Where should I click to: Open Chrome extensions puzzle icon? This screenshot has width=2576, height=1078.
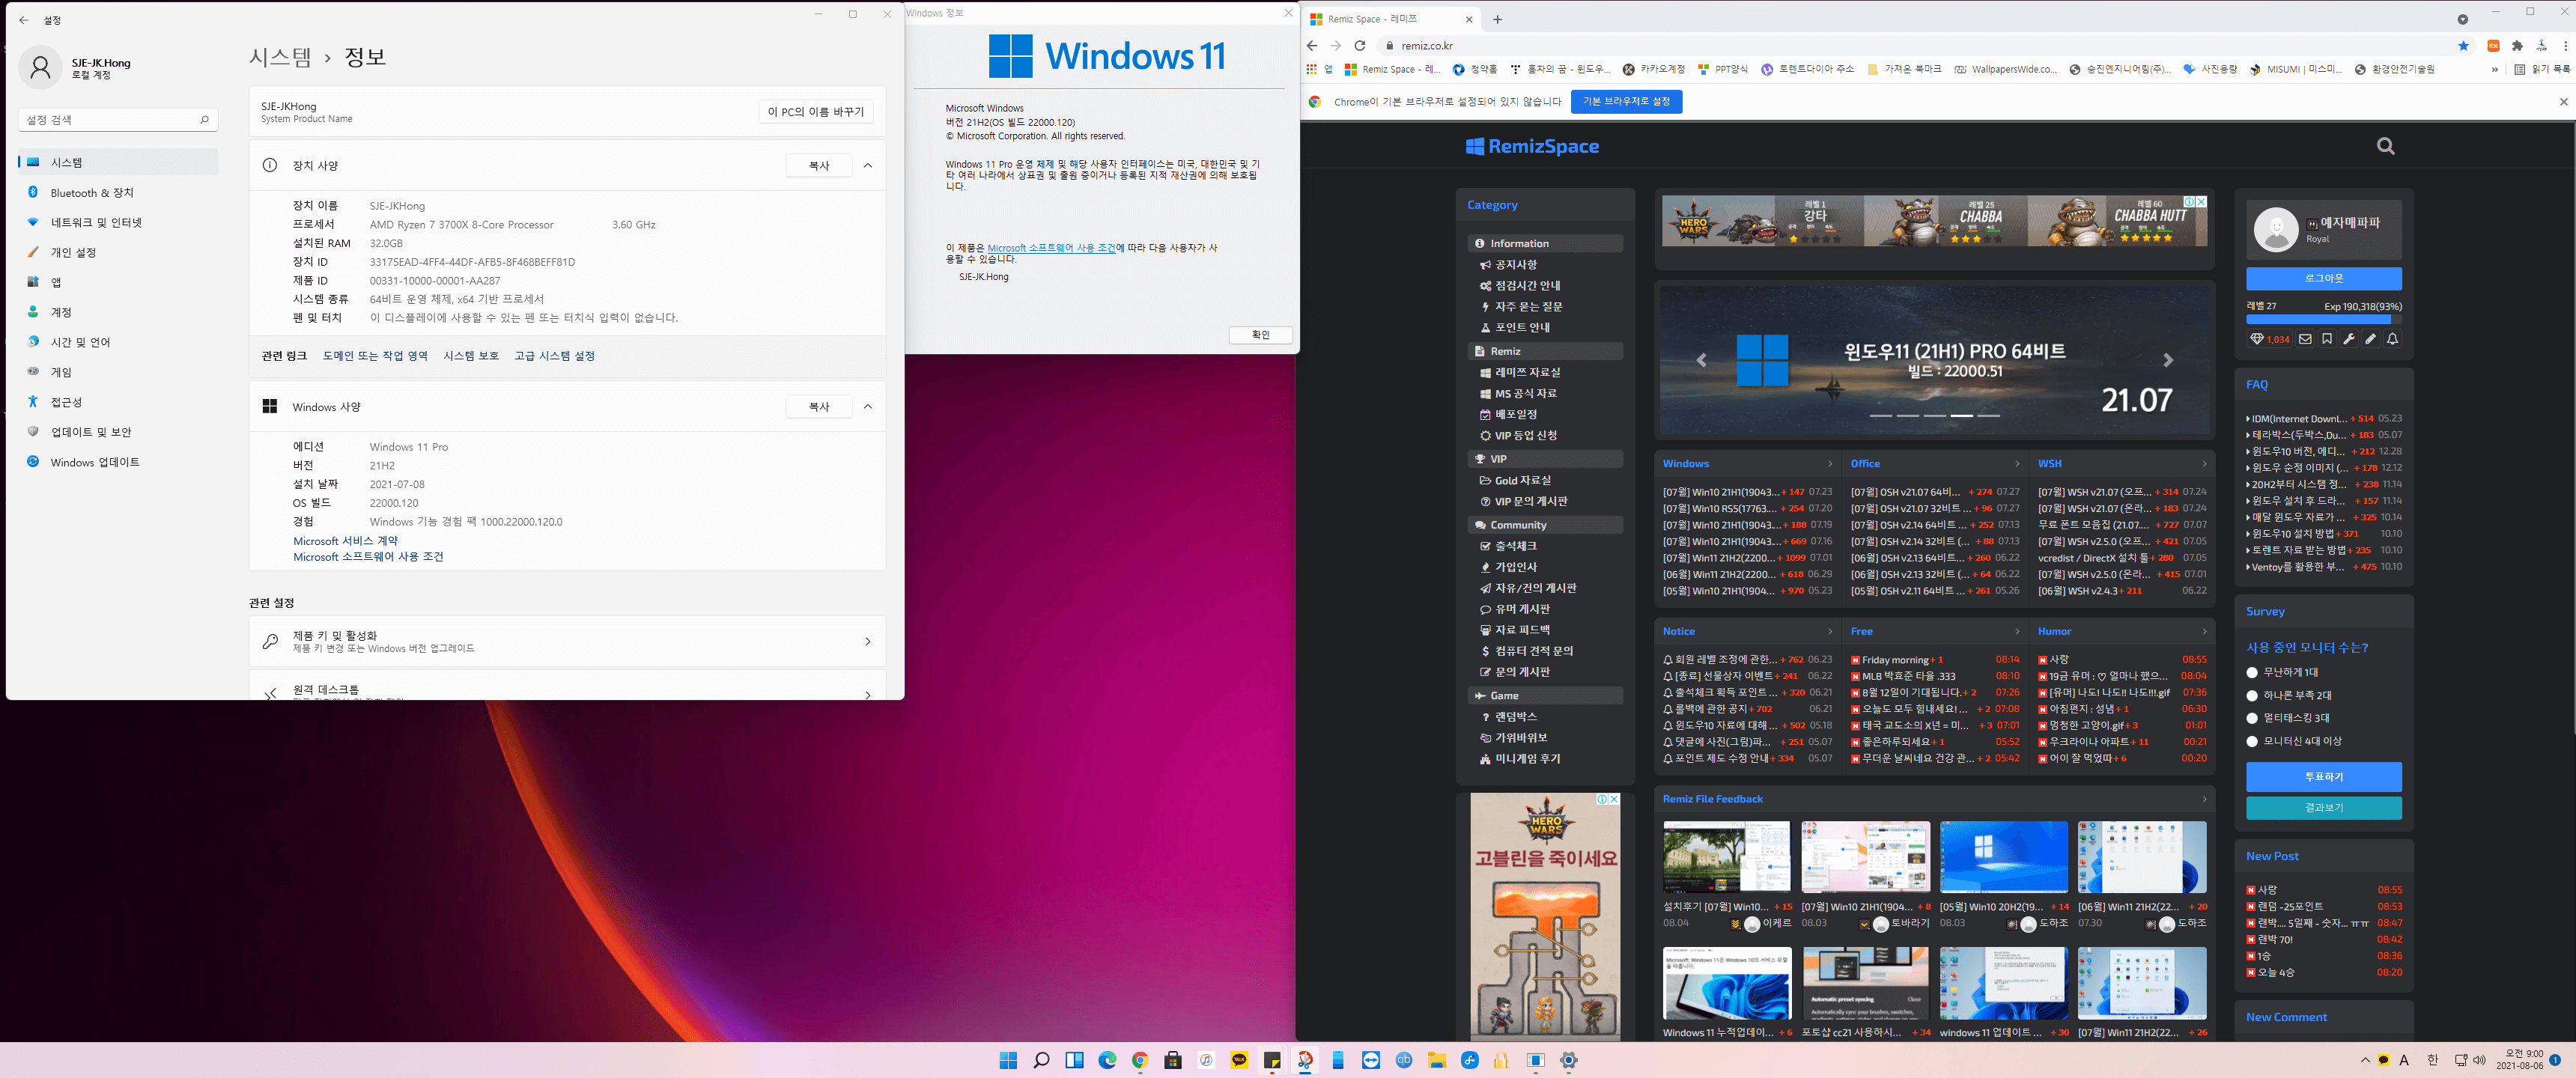point(2517,46)
